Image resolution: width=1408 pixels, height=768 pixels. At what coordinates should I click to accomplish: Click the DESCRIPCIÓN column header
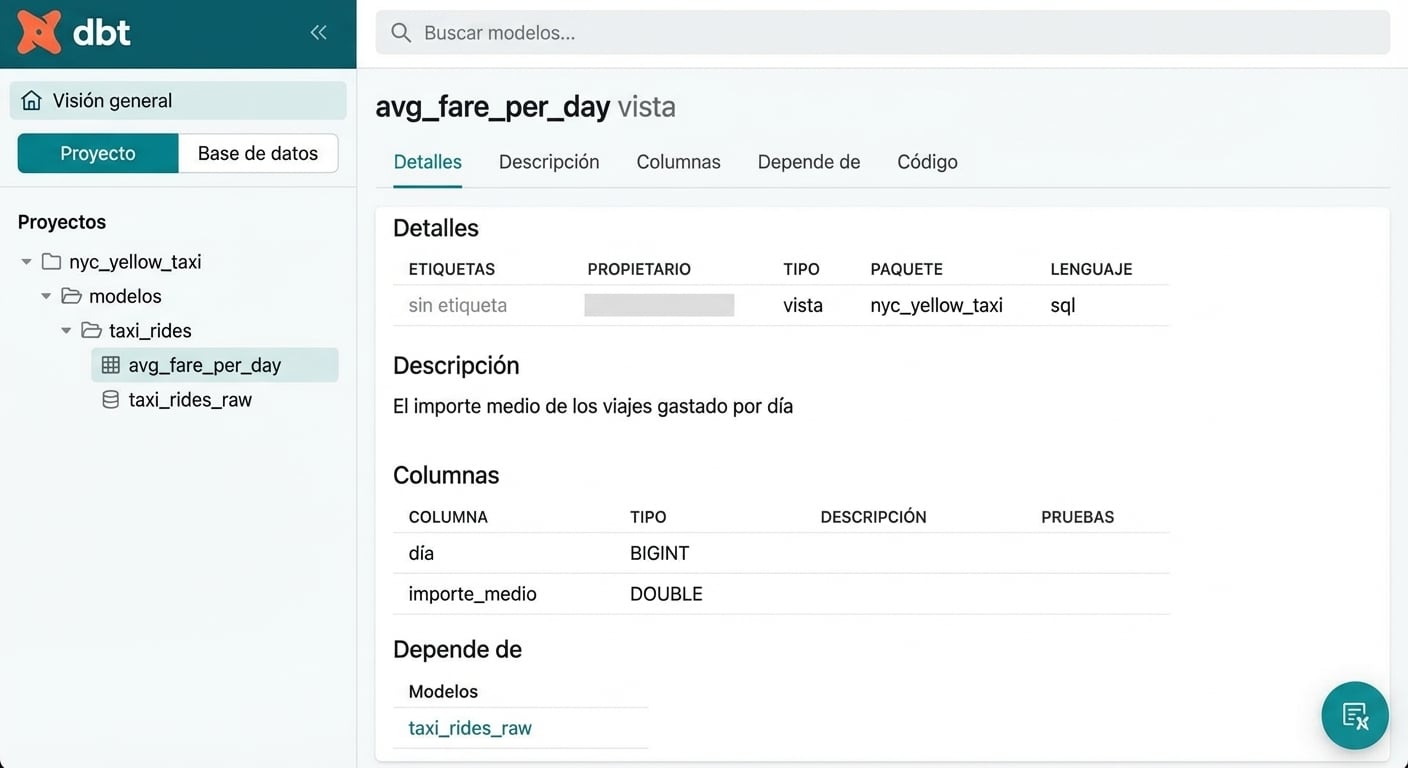(873, 517)
